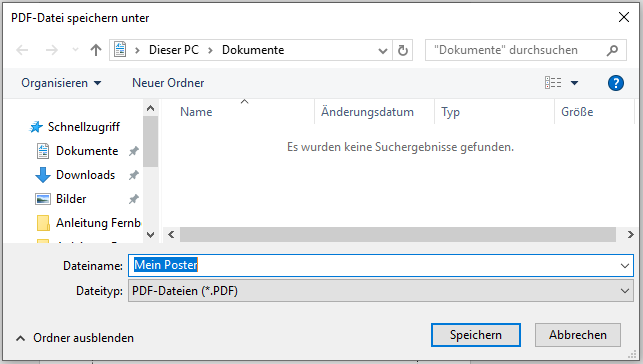
Task: Open Dokumente in the navigation pane
Action: pos(87,151)
